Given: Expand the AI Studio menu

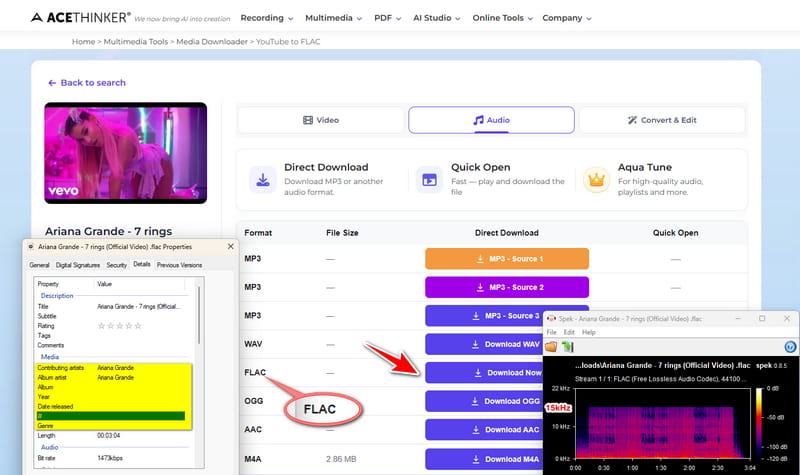Looking at the screenshot, I should tap(436, 18).
